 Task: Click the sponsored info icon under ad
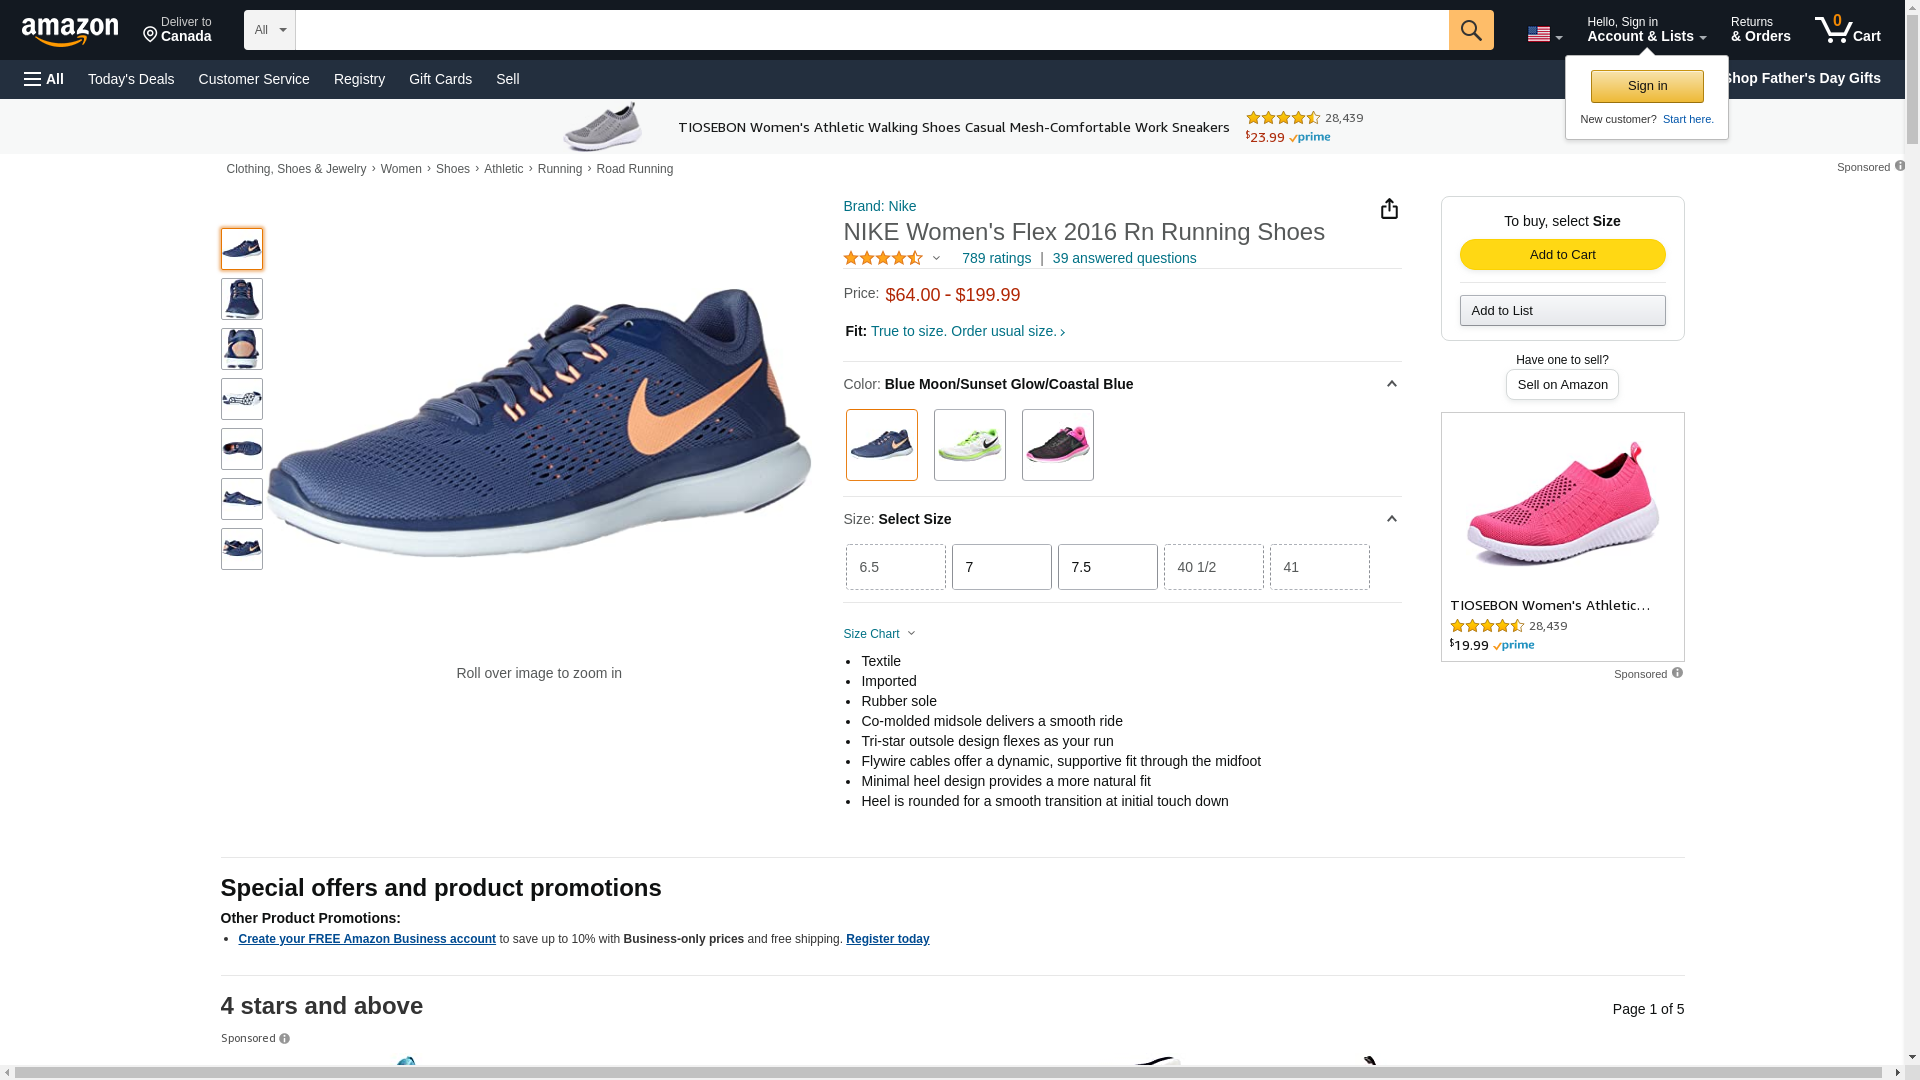click(x=1677, y=673)
